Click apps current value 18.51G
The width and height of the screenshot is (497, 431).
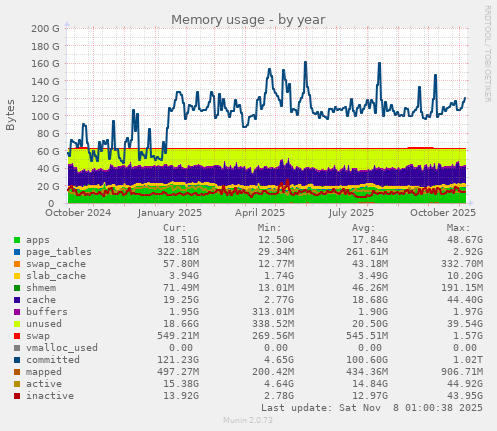tap(181, 240)
